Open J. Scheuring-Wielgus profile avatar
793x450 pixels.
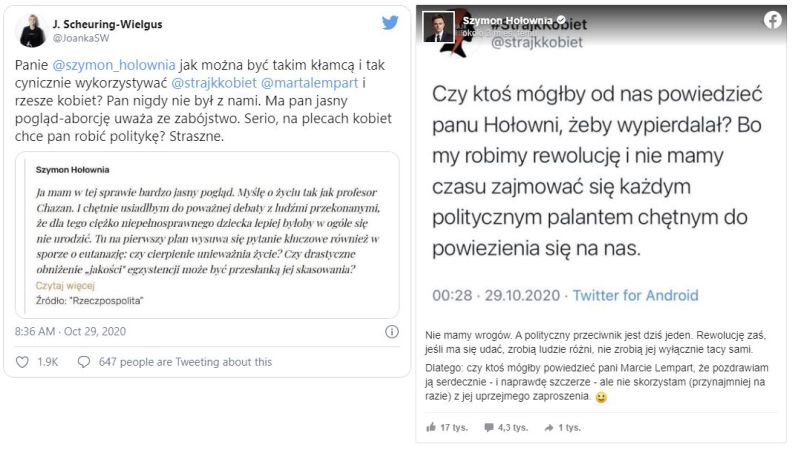point(31,30)
